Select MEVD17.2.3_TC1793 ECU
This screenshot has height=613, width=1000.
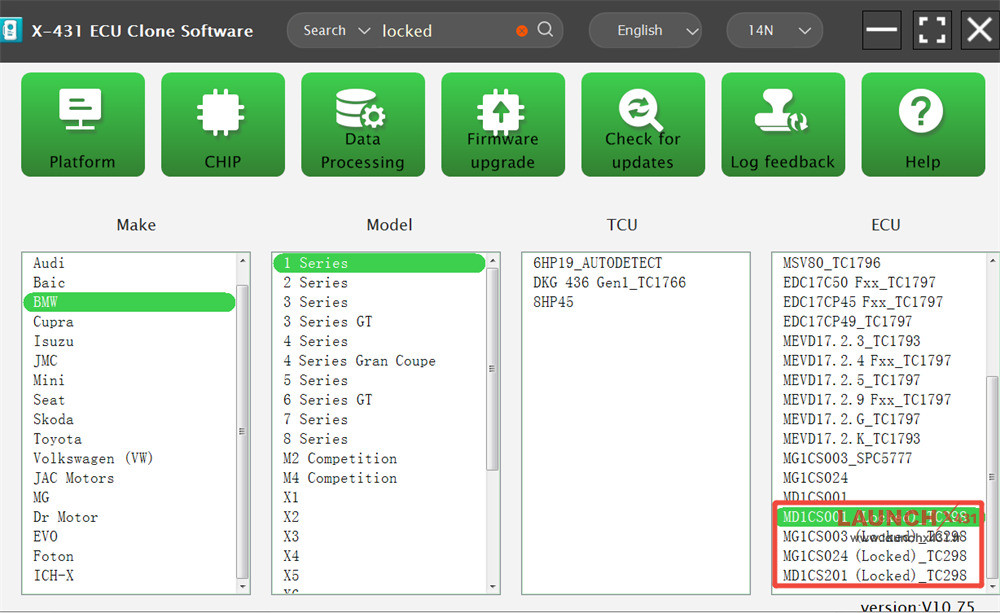coord(851,341)
